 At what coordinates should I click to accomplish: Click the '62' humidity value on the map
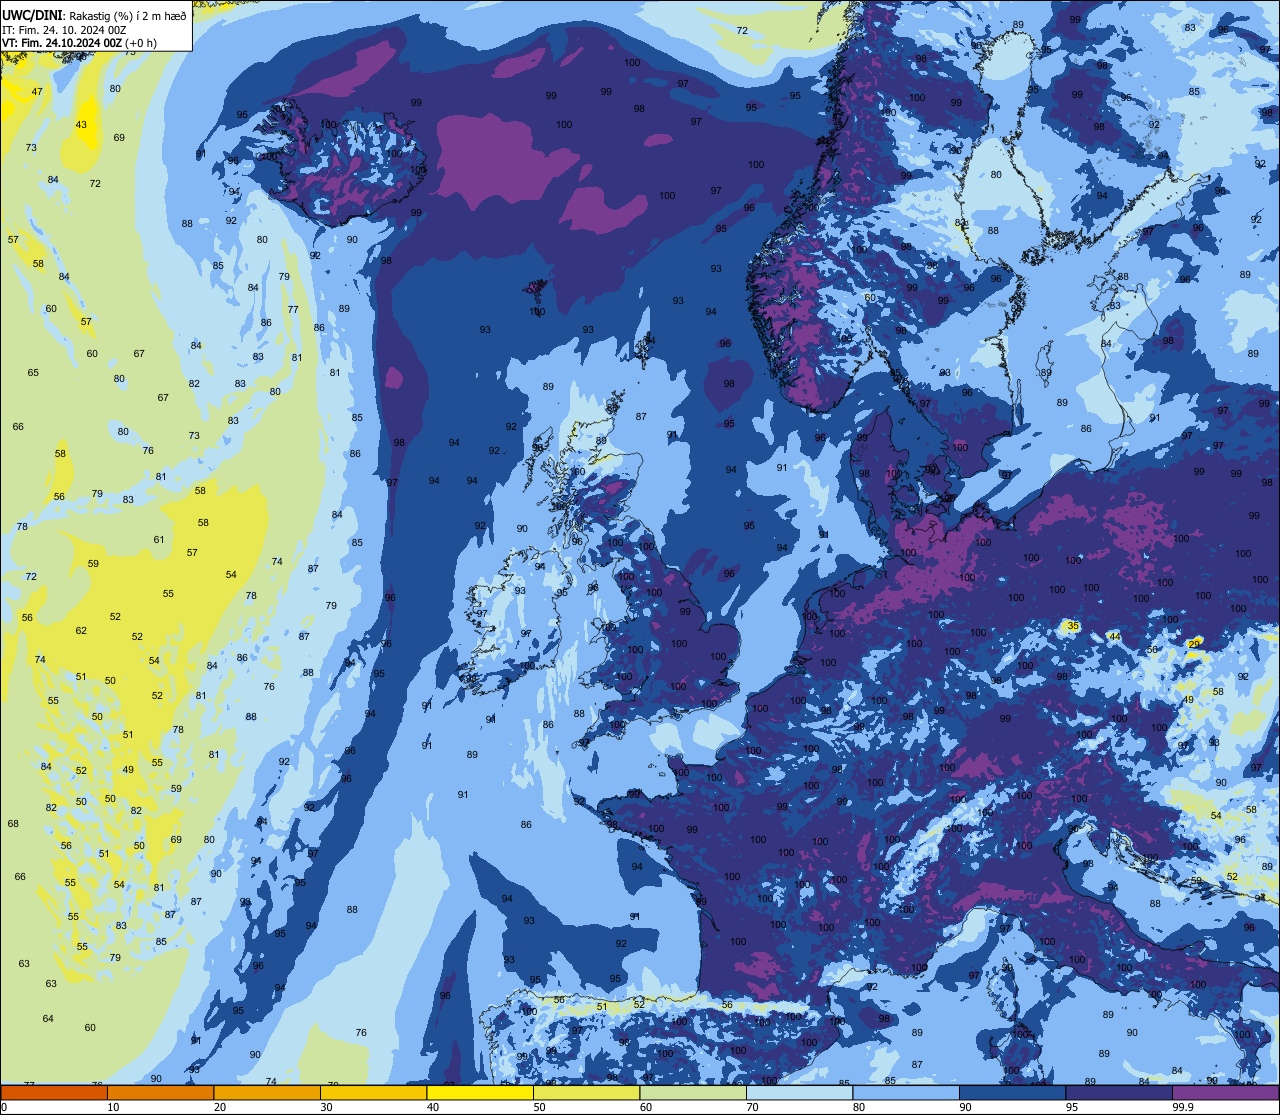click(x=81, y=631)
